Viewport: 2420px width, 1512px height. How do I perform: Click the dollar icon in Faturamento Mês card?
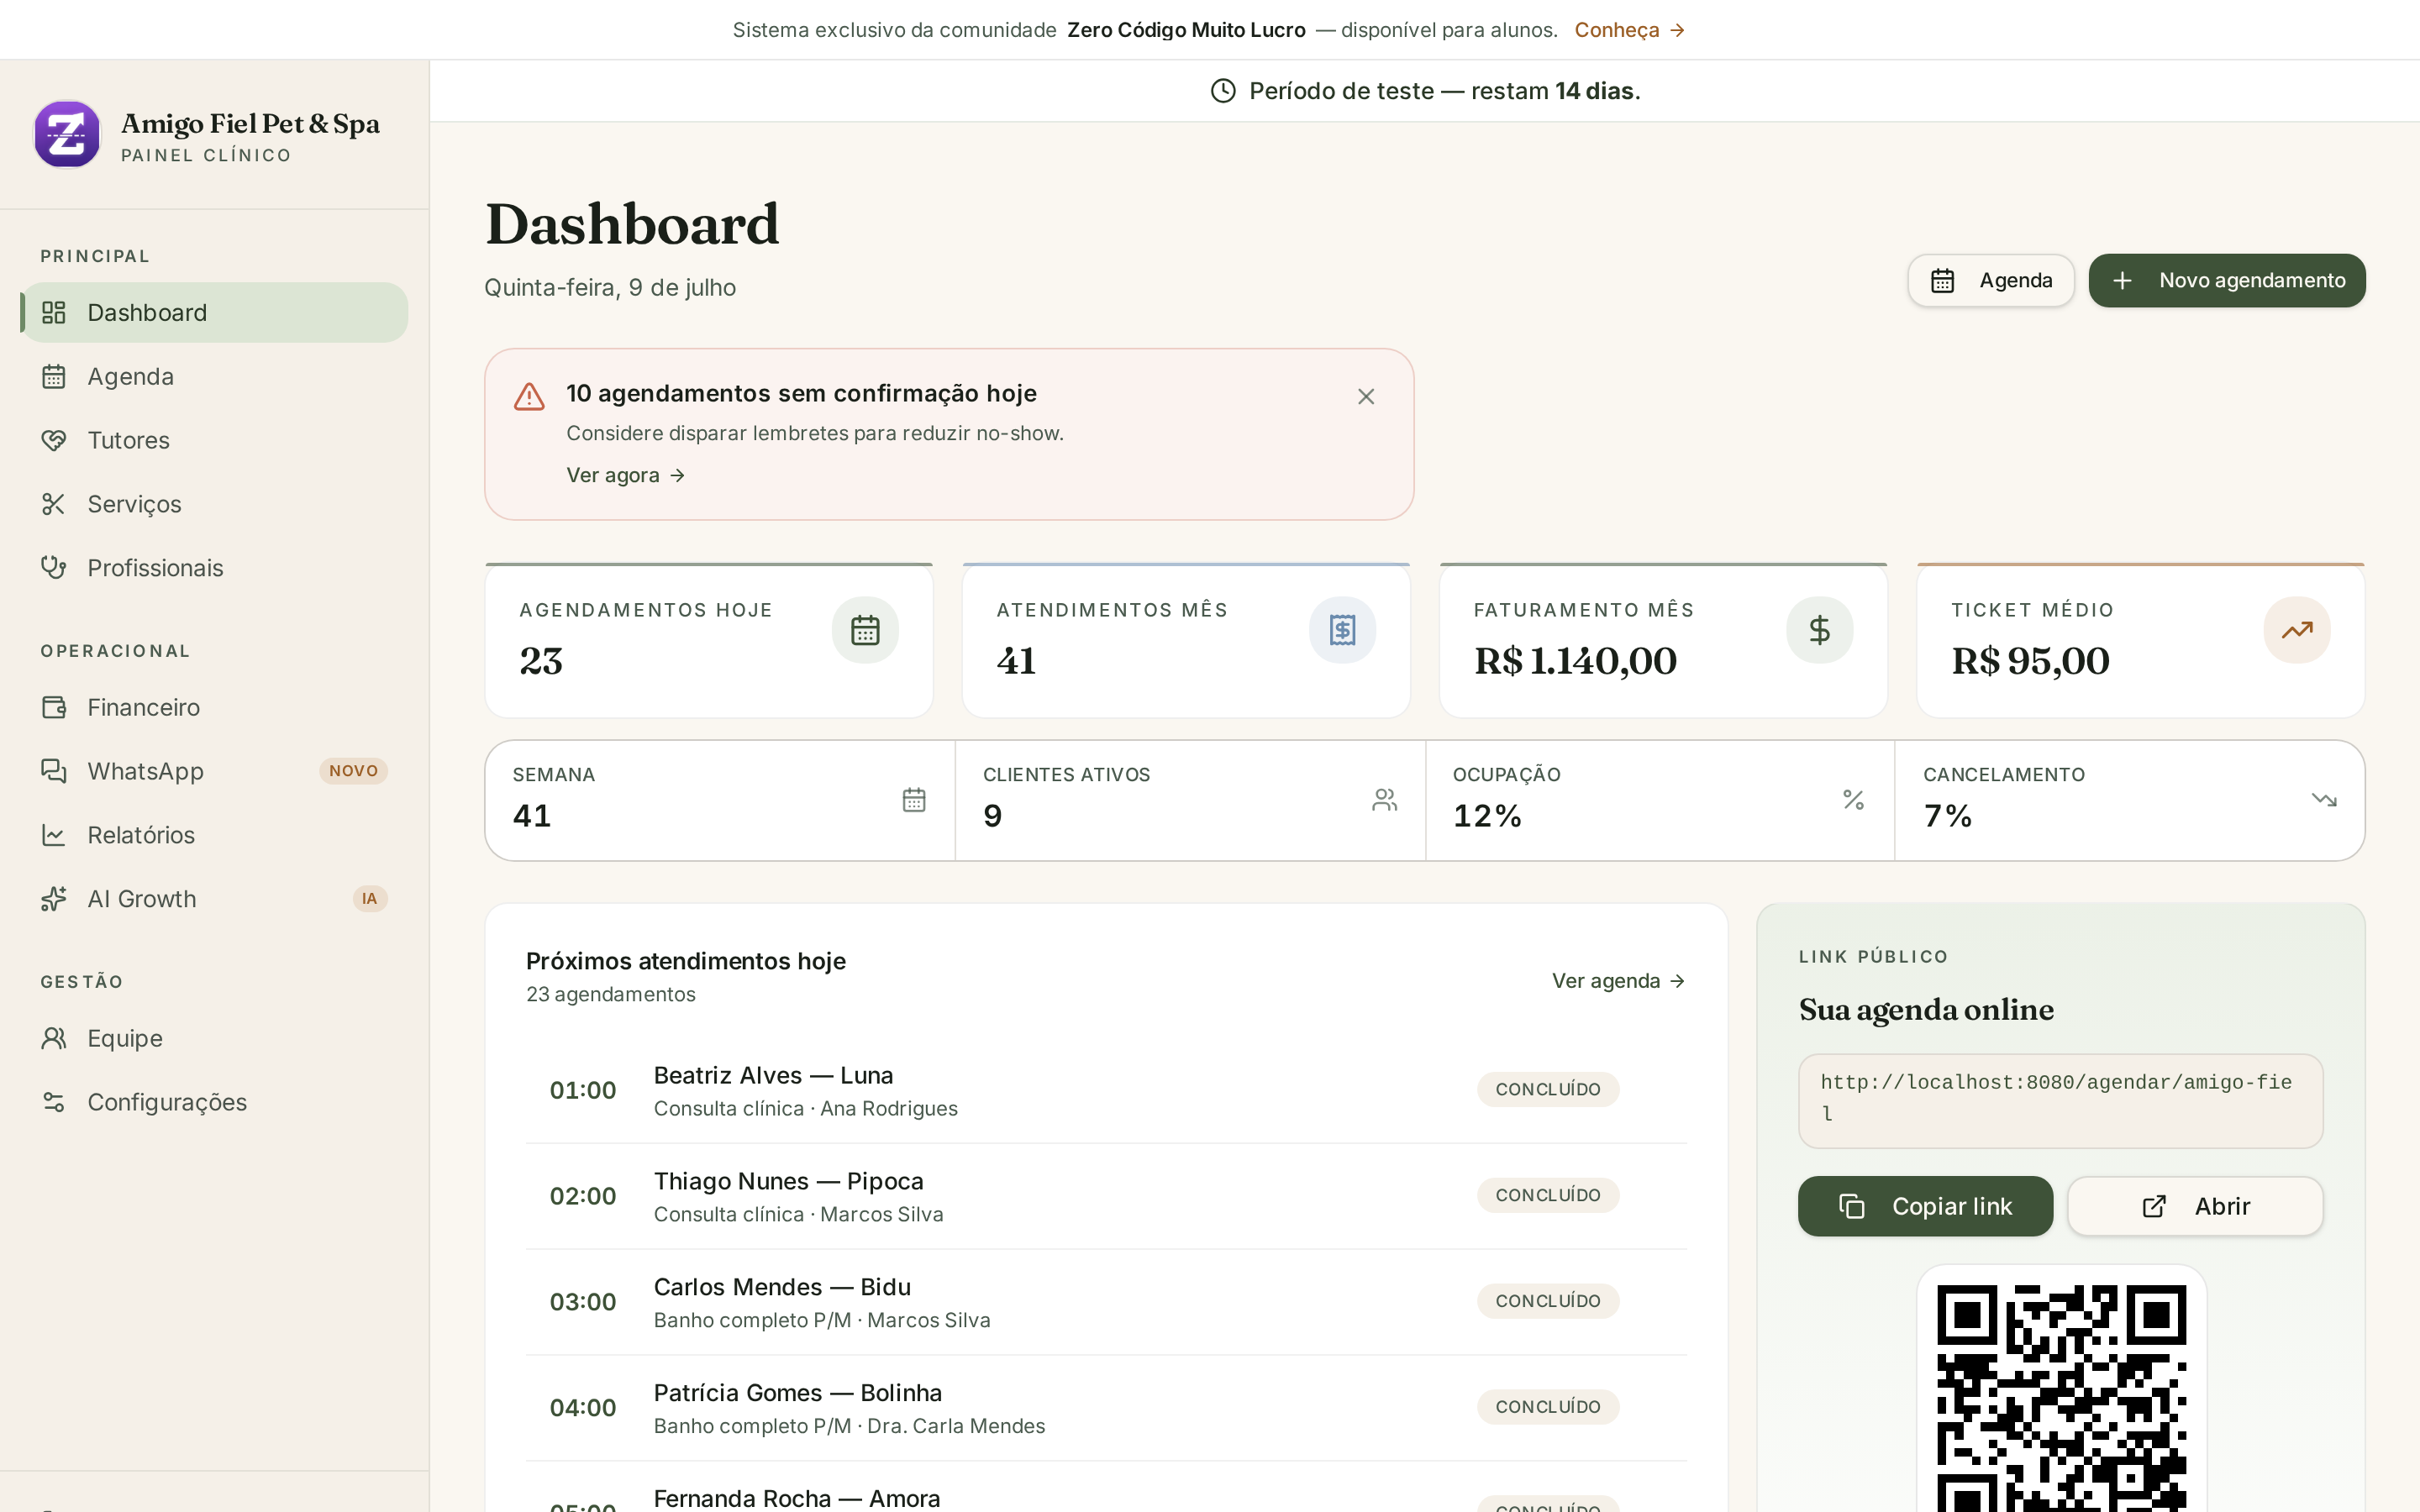1820,630
